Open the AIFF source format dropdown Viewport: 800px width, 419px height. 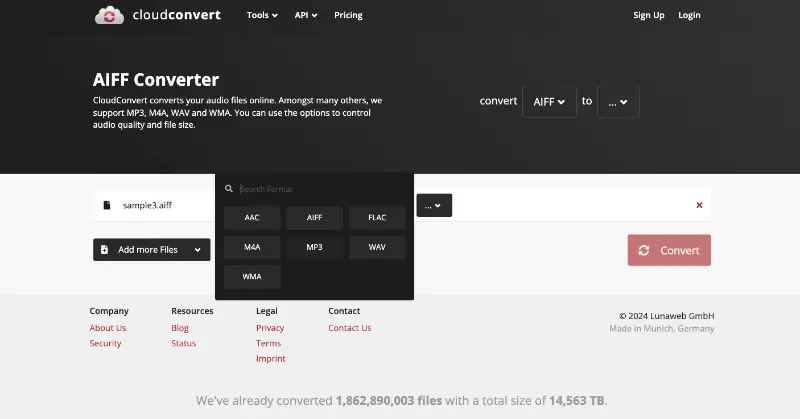549,102
